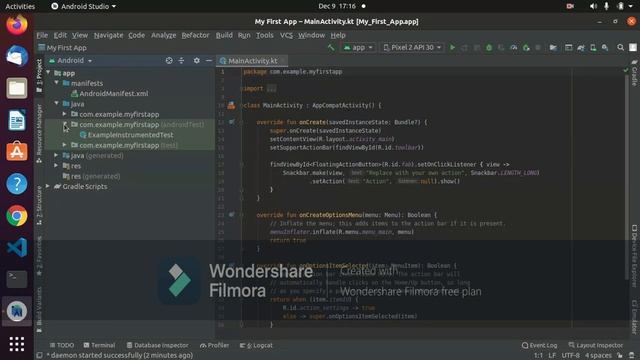Click the gutter icon beside class MainActivity
The width and height of the screenshot is (640, 360).
(x=231, y=105)
